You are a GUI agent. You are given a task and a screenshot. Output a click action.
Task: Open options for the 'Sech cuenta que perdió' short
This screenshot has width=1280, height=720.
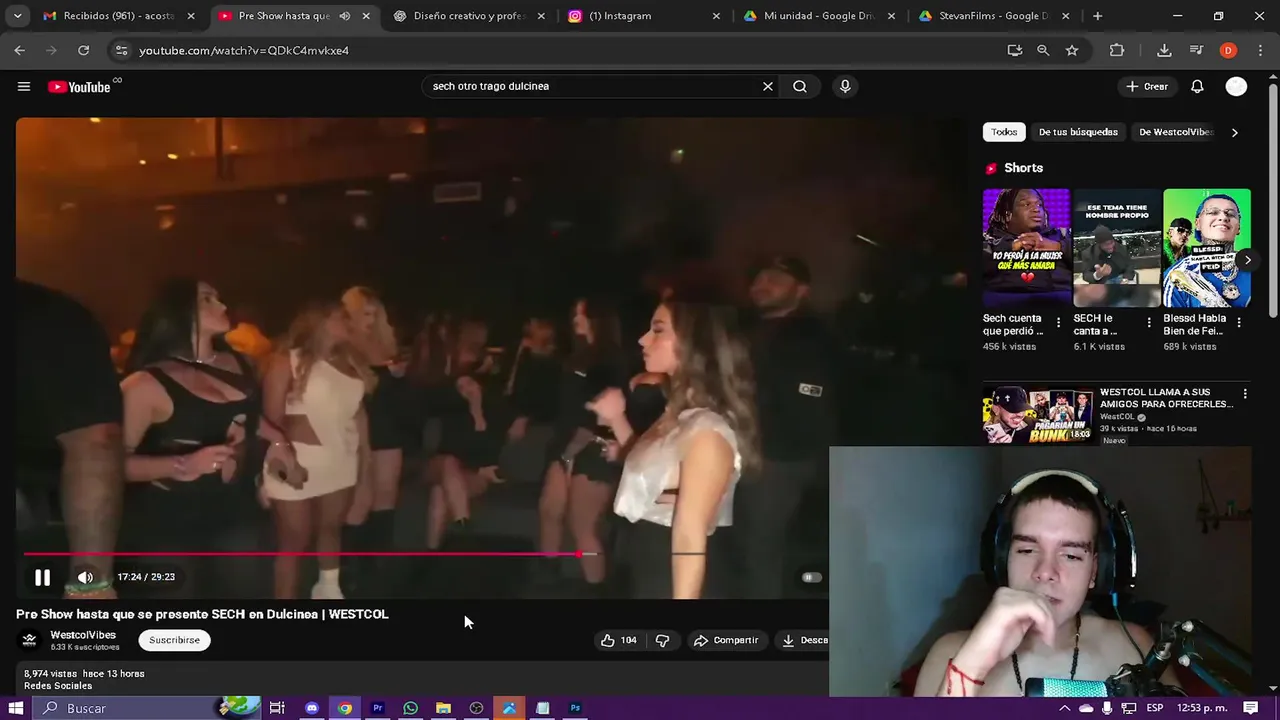[x=1058, y=323]
